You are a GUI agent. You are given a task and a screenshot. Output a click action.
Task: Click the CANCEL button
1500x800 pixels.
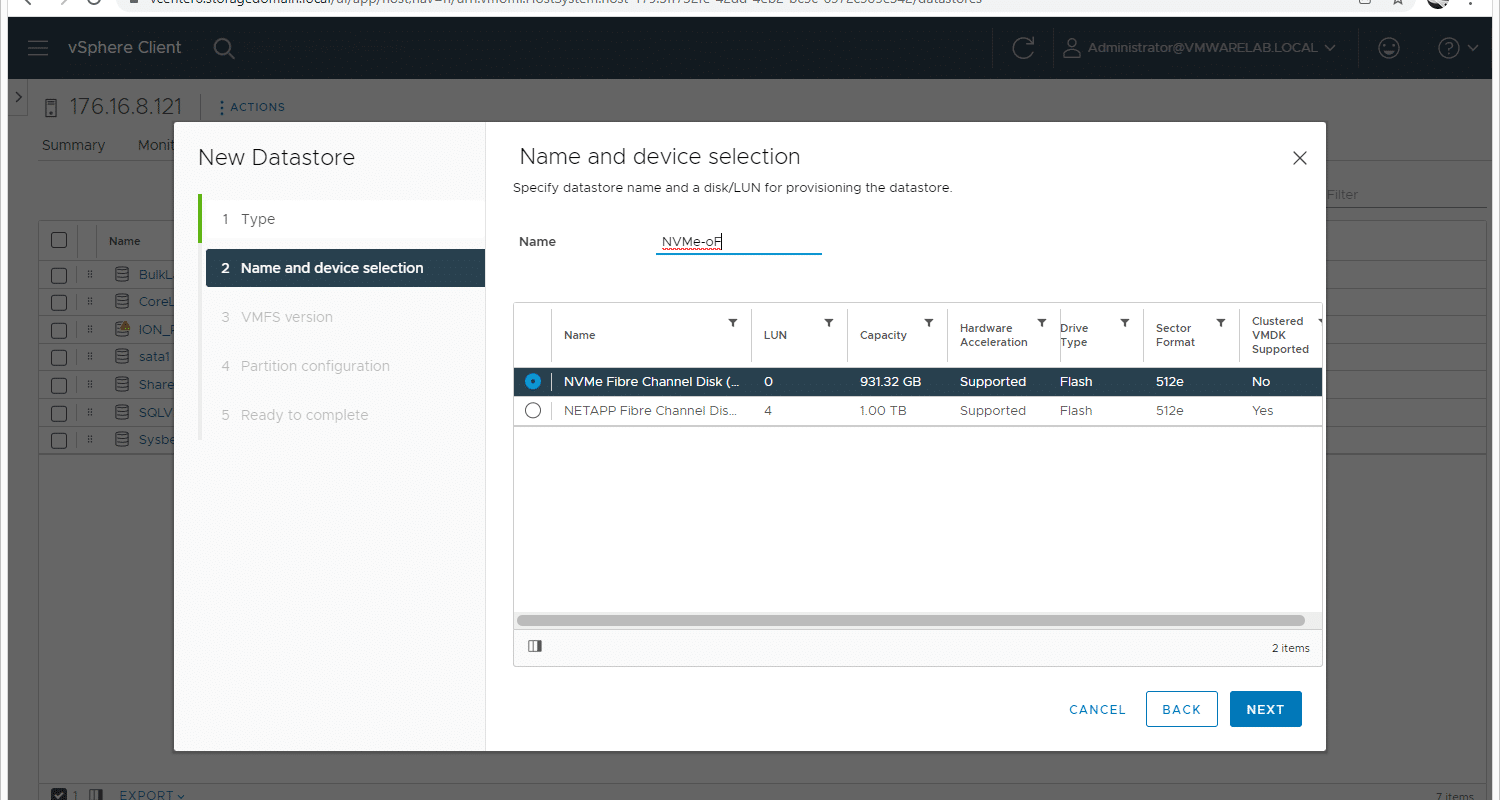tap(1097, 709)
